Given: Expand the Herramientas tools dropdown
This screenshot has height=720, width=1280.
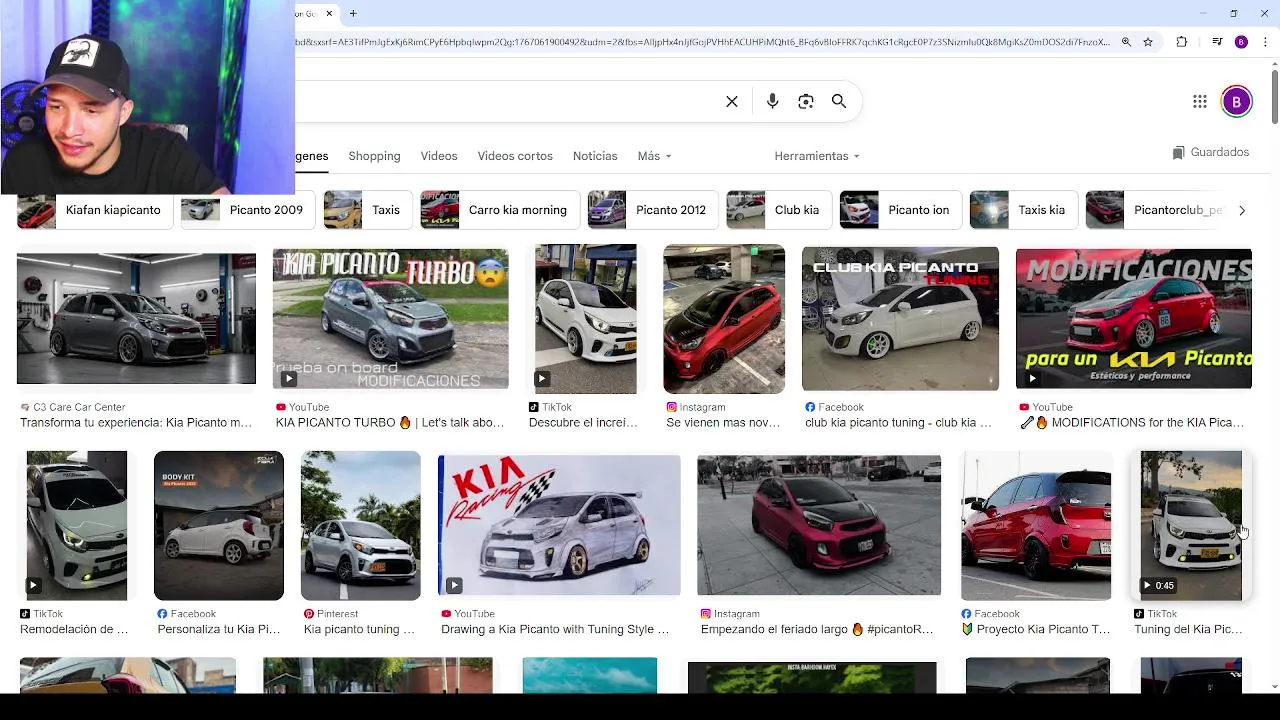Looking at the screenshot, I should point(817,156).
